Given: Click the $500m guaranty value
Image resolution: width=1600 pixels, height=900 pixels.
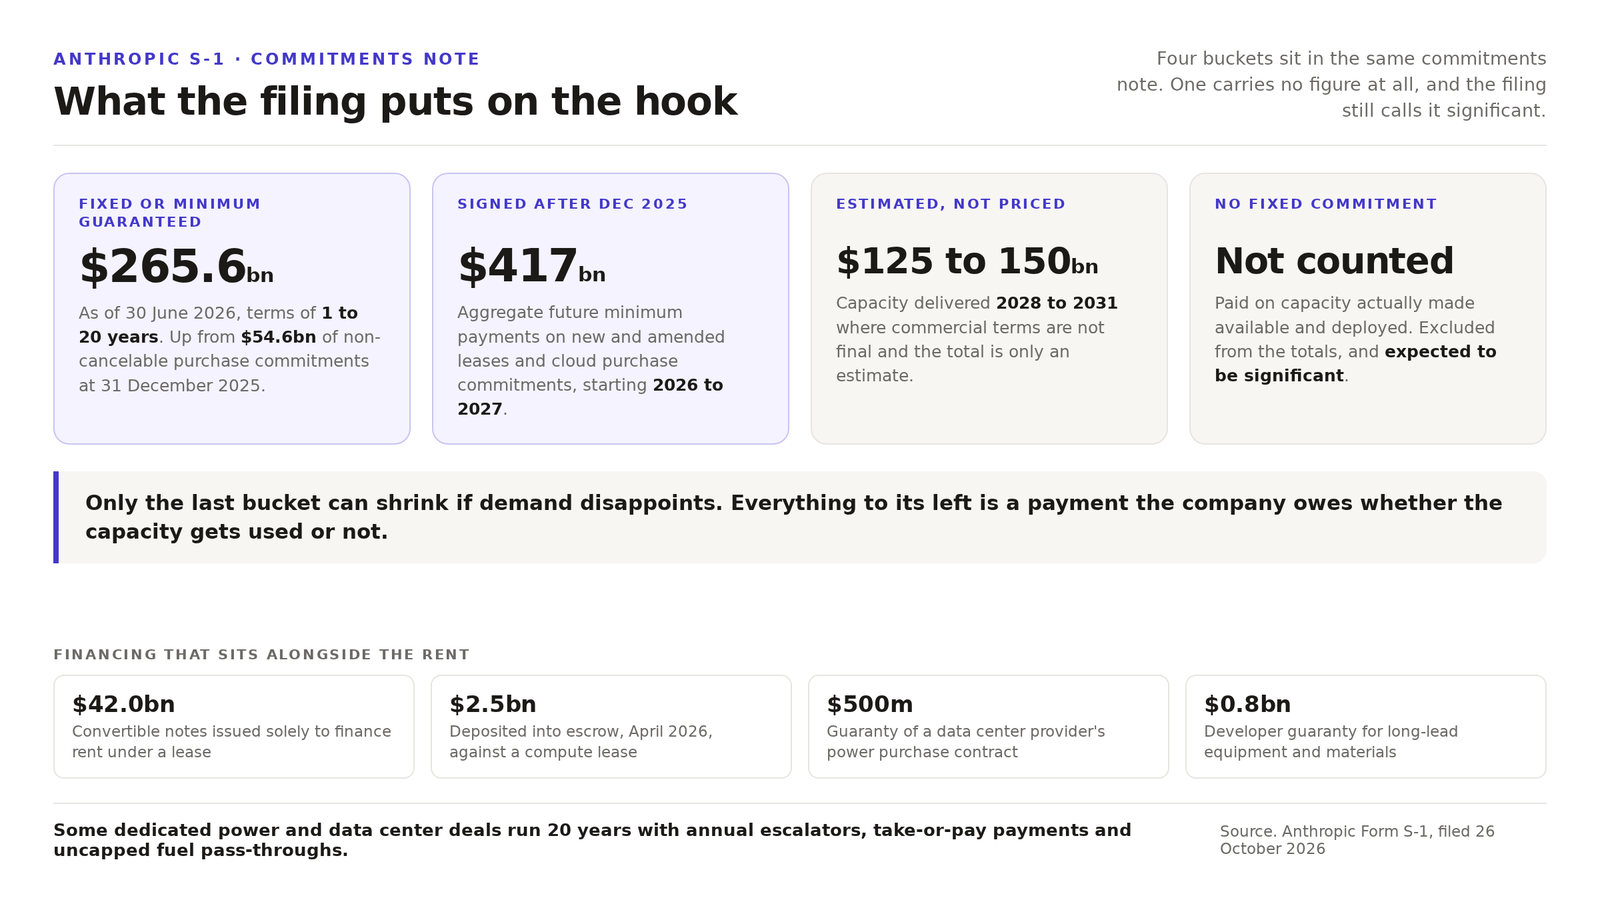Looking at the screenshot, I should click(870, 704).
